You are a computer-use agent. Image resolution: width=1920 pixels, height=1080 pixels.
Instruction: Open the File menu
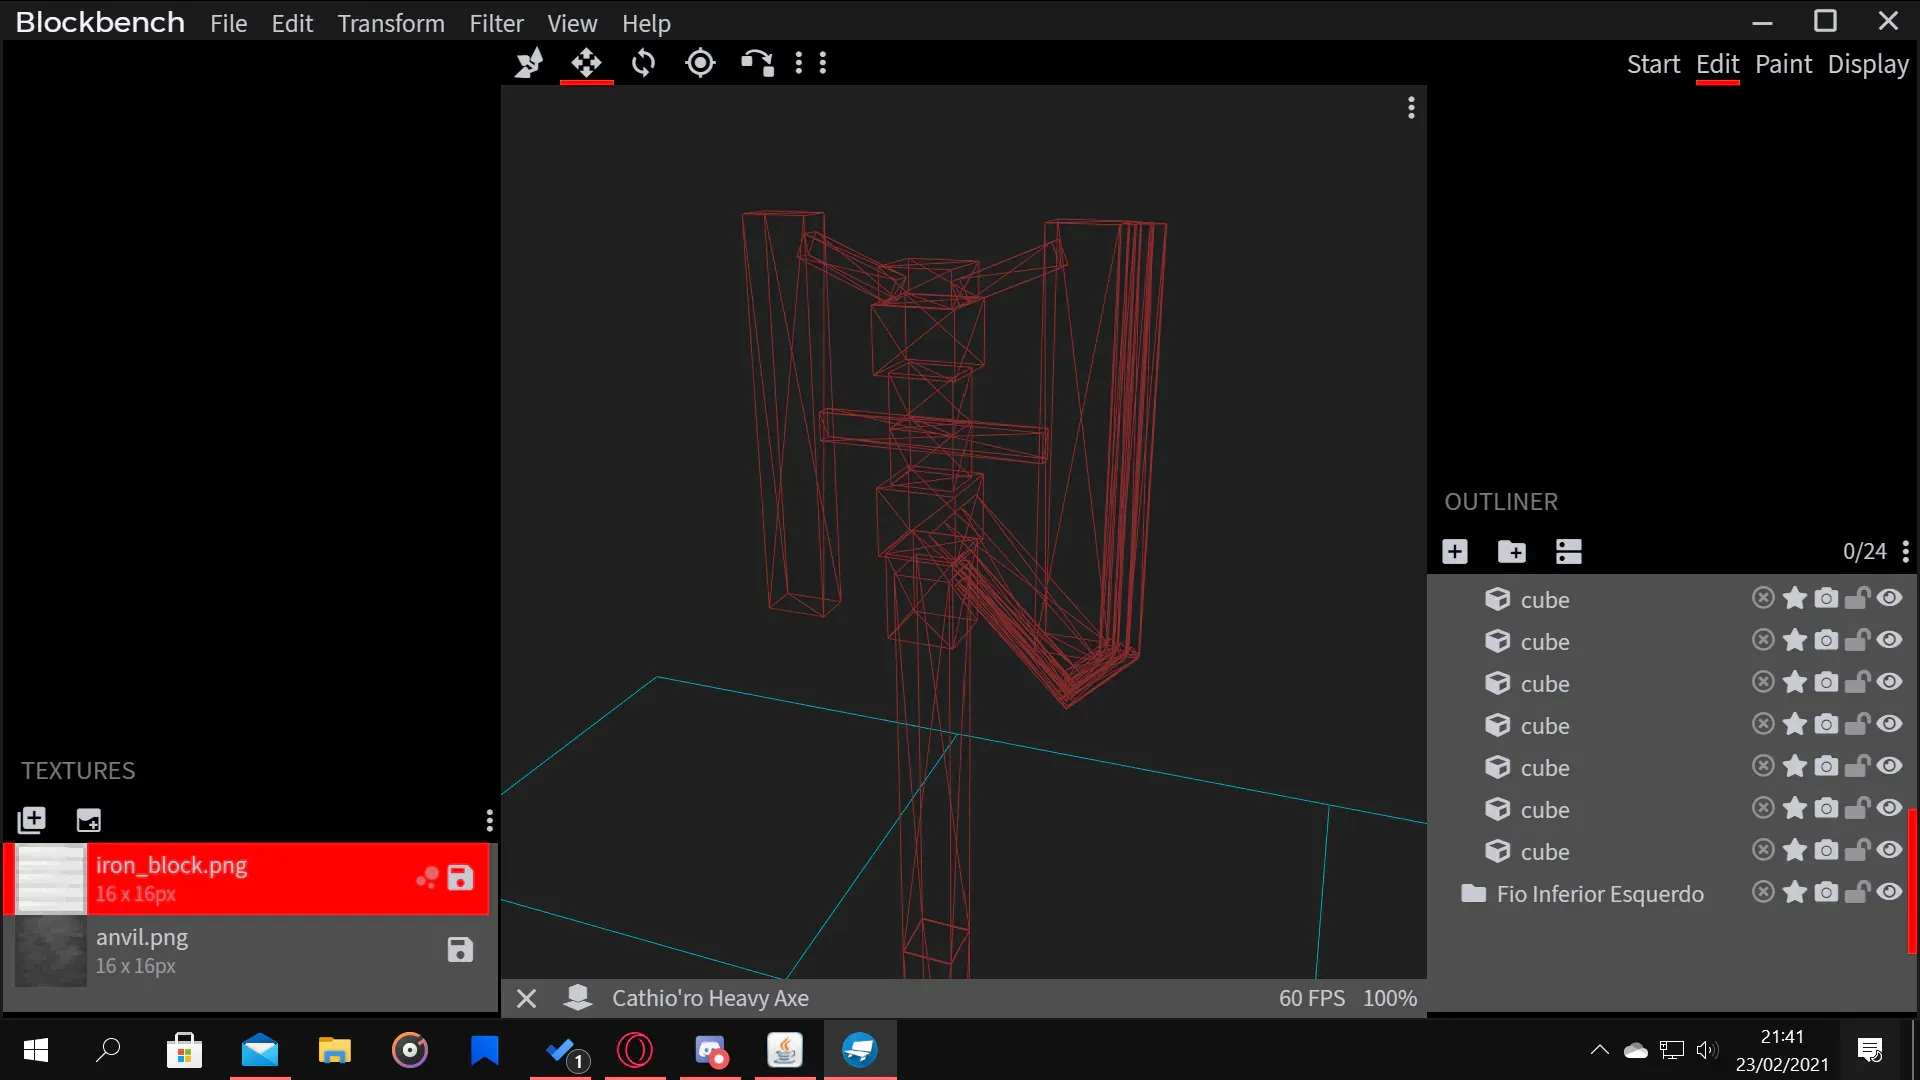tap(228, 23)
